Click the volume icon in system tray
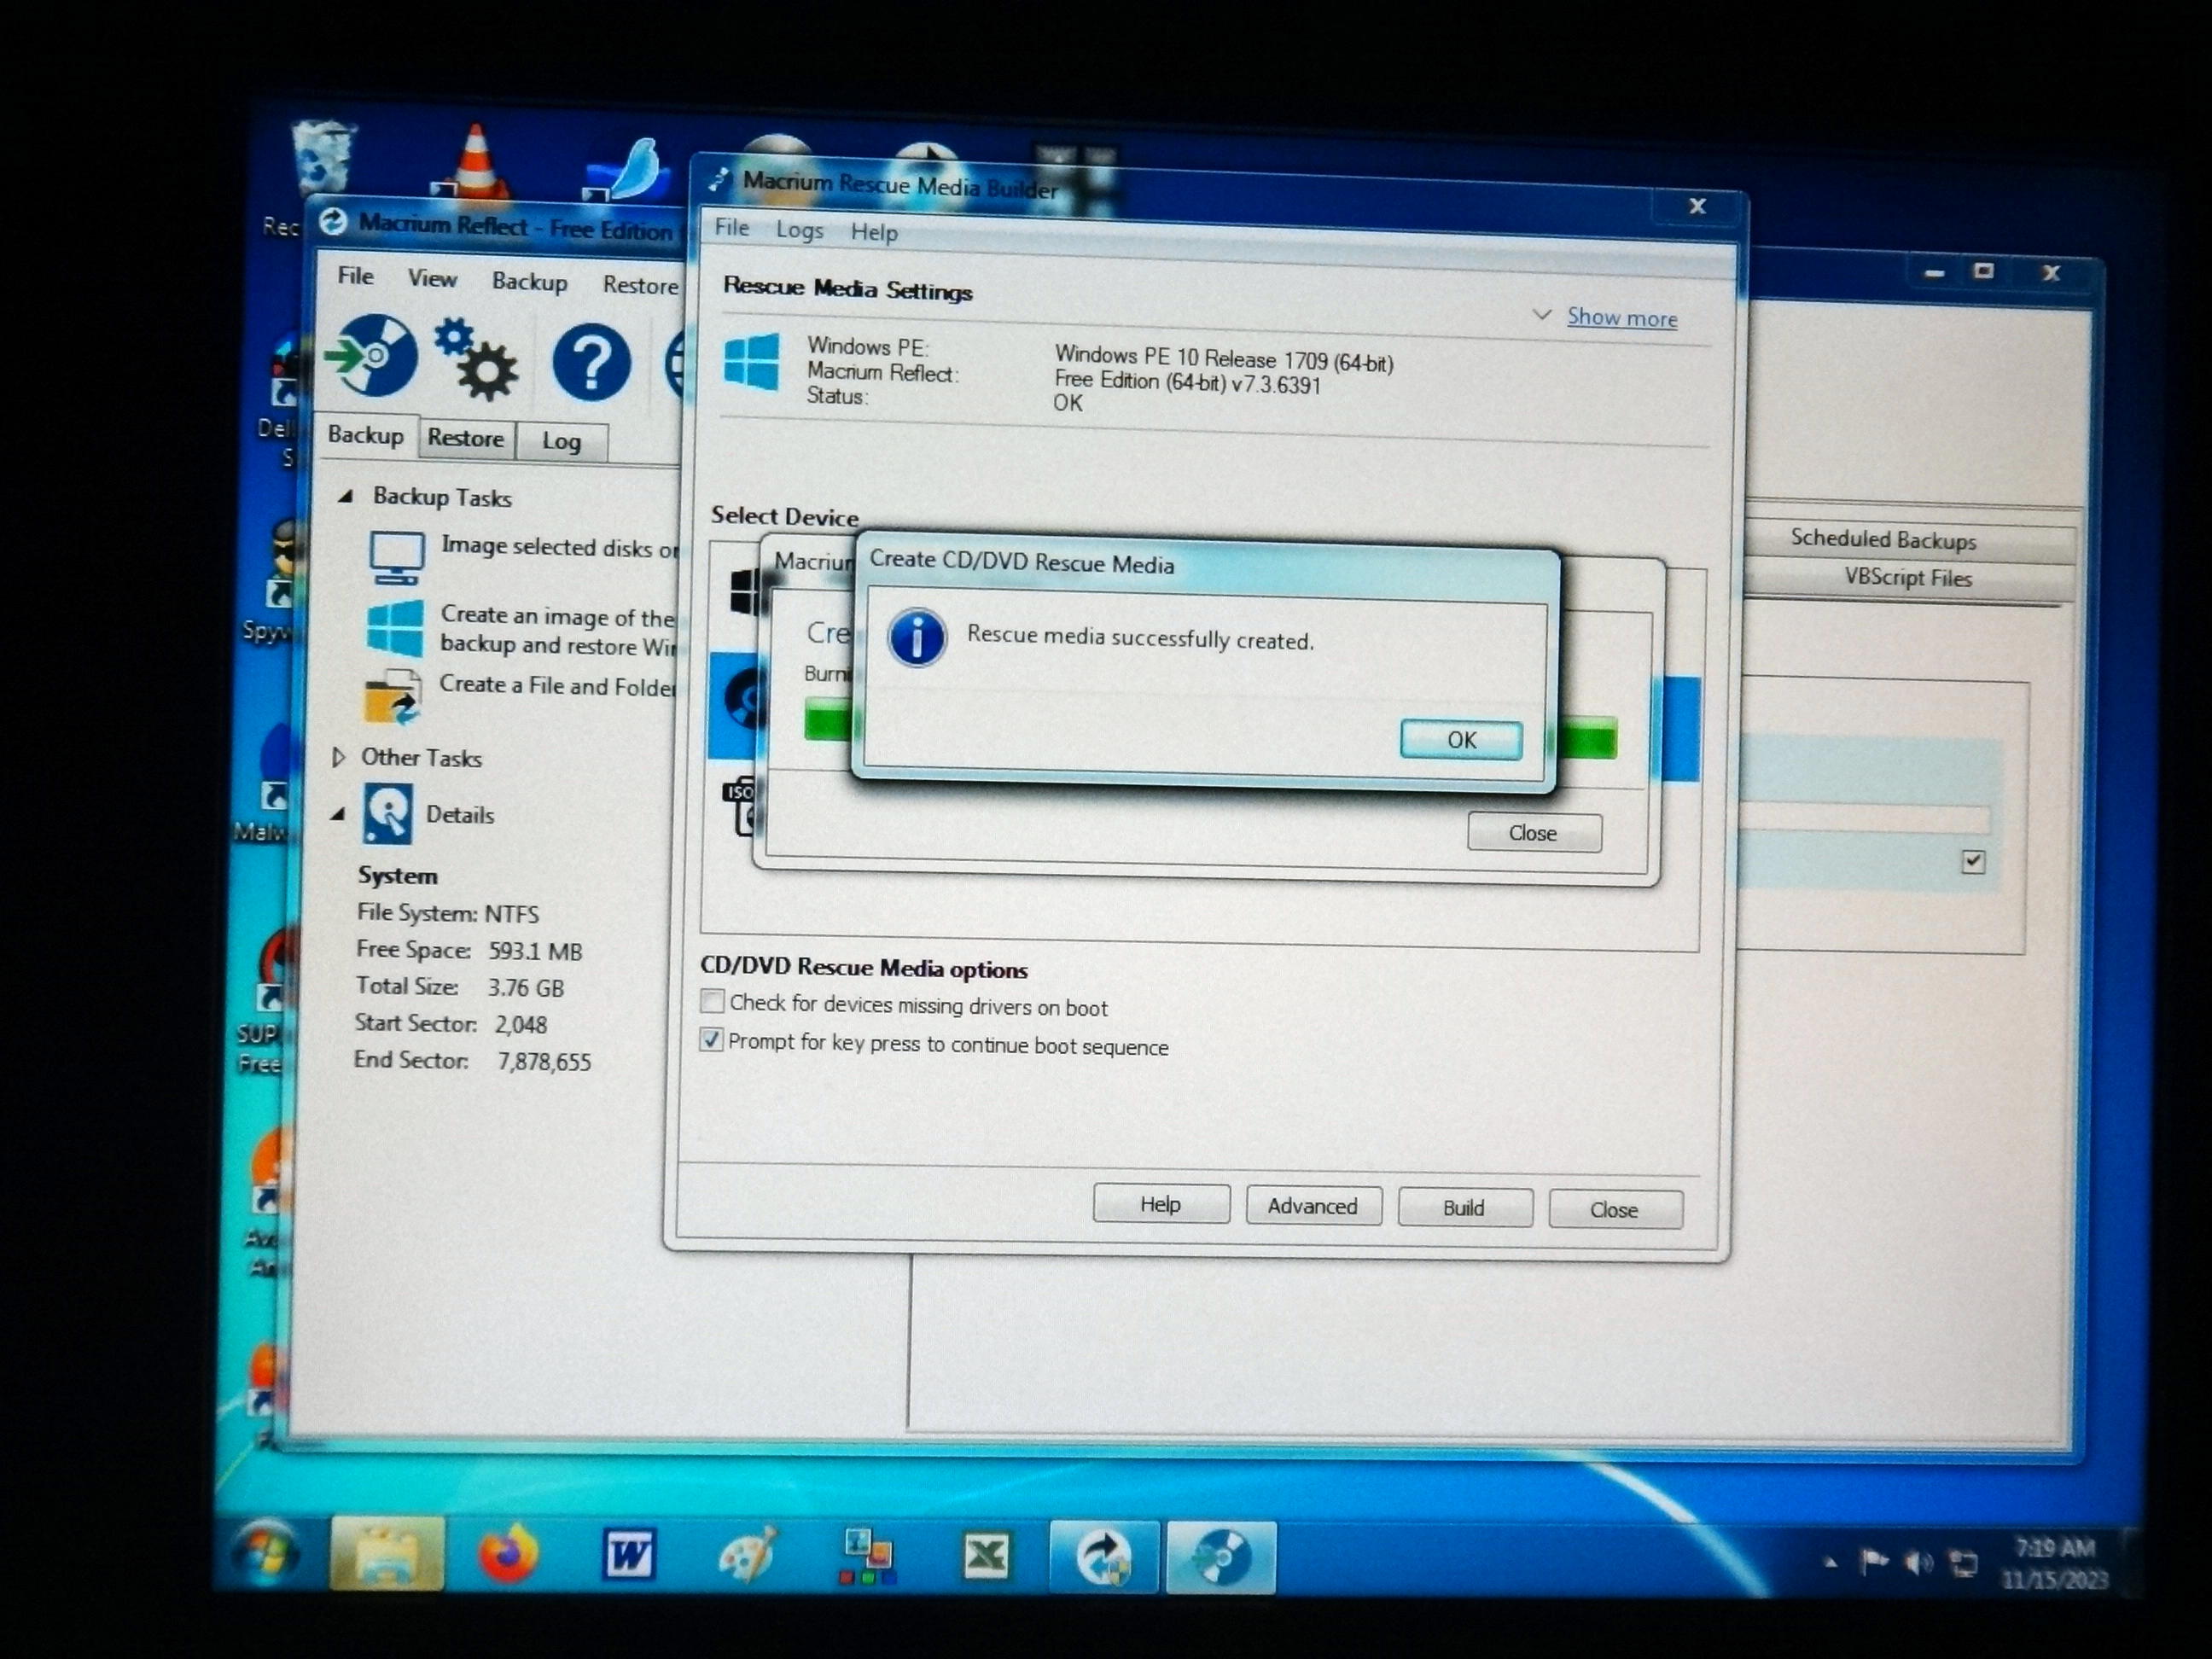Viewport: 2212px width, 1659px height. pos(1918,1562)
